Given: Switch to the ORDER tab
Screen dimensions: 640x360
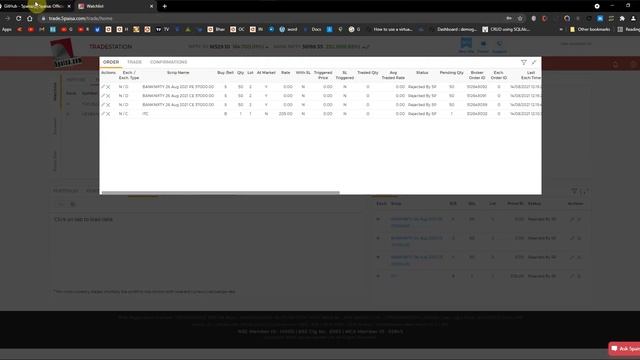Looking at the screenshot, I should coord(111,62).
